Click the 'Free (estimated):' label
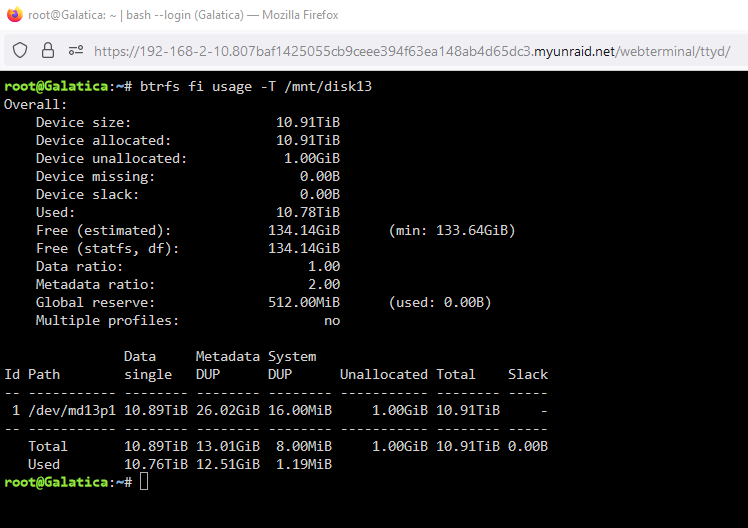The width and height of the screenshot is (748, 528). click(x=104, y=230)
